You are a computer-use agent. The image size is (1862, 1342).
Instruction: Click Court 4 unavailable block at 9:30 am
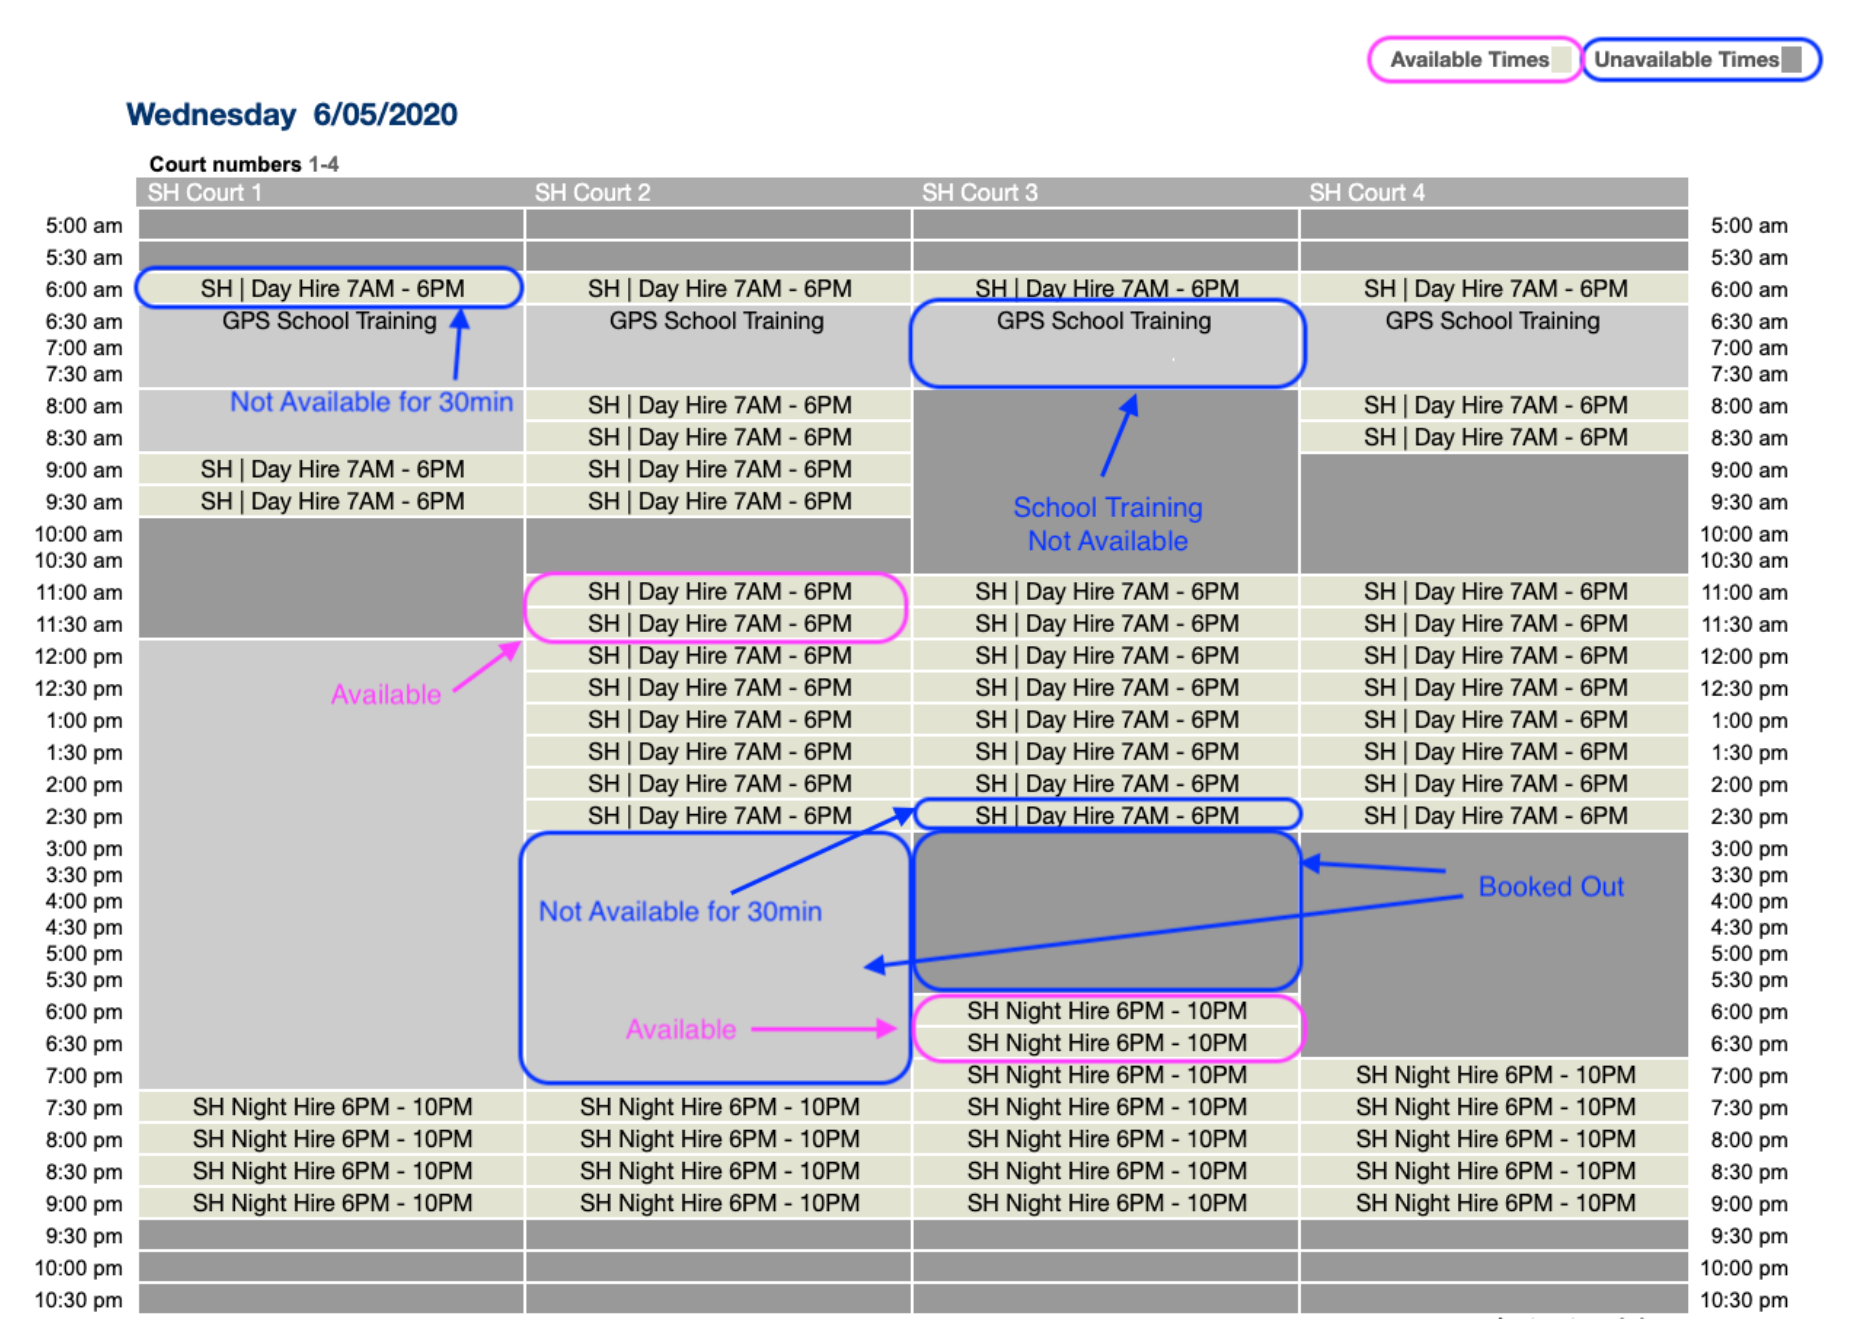[x=1494, y=514]
